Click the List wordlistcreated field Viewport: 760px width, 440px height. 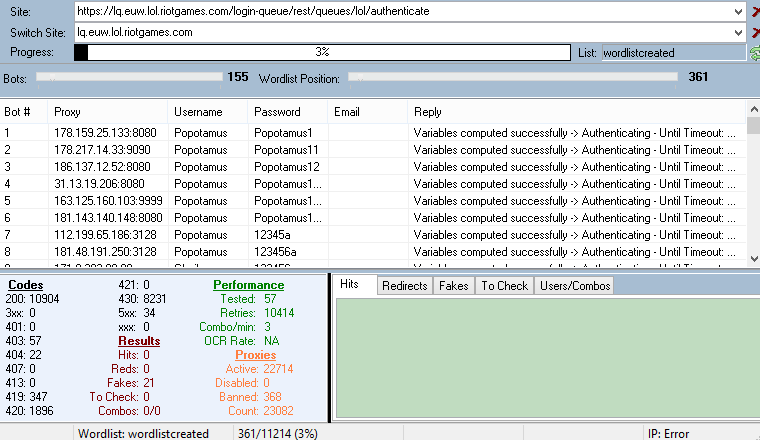click(x=673, y=53)
